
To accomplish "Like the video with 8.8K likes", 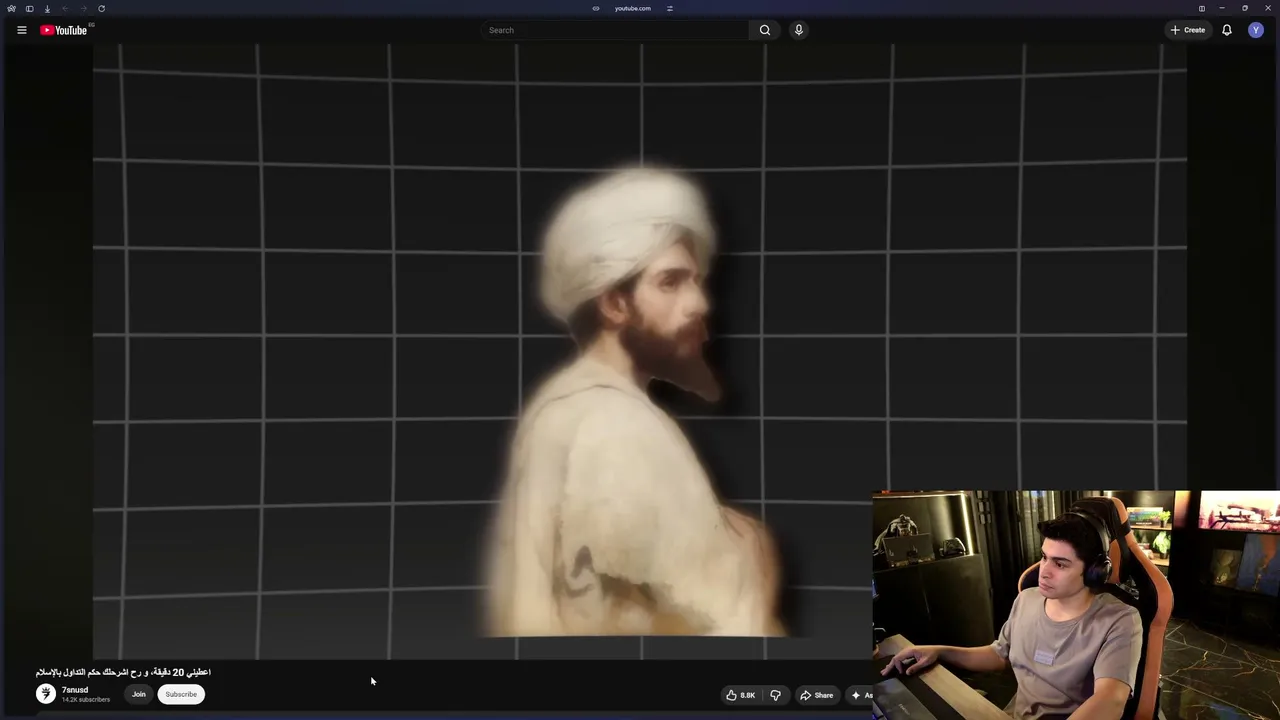I will pyautogui.click(x=741, y=695).
